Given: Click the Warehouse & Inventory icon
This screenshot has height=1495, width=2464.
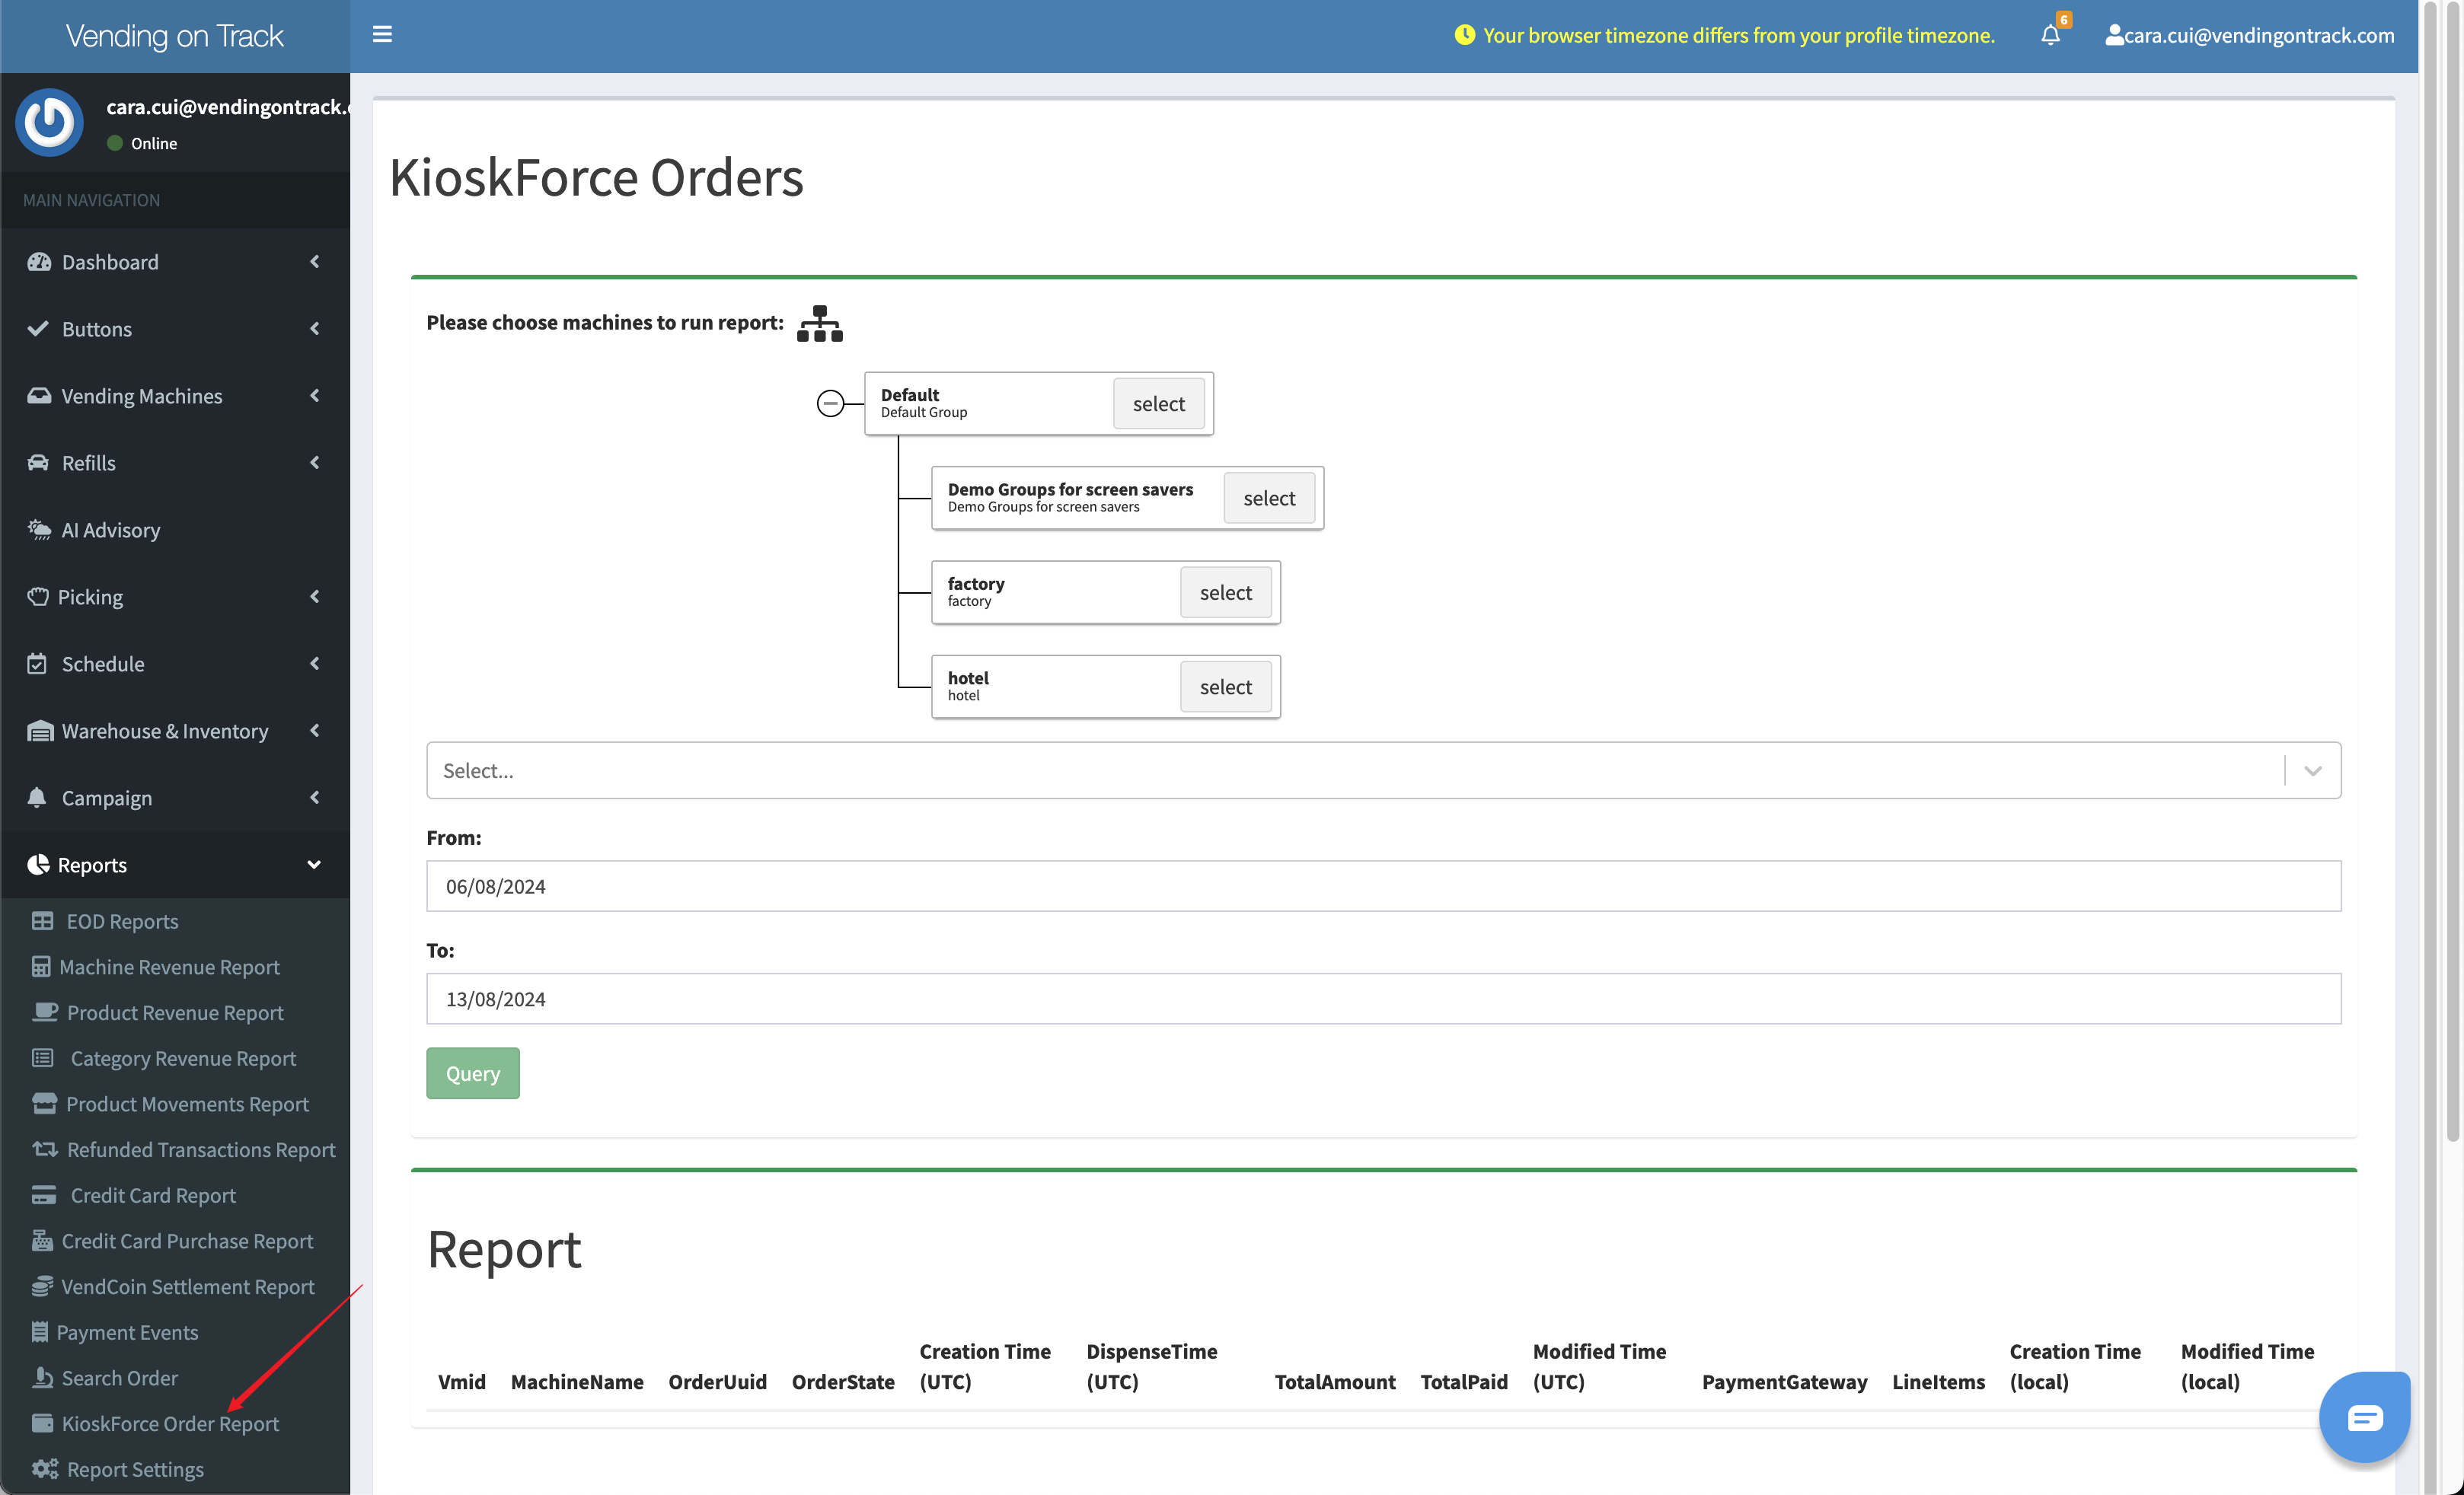Looking at the screenshot, I should 39,730.
